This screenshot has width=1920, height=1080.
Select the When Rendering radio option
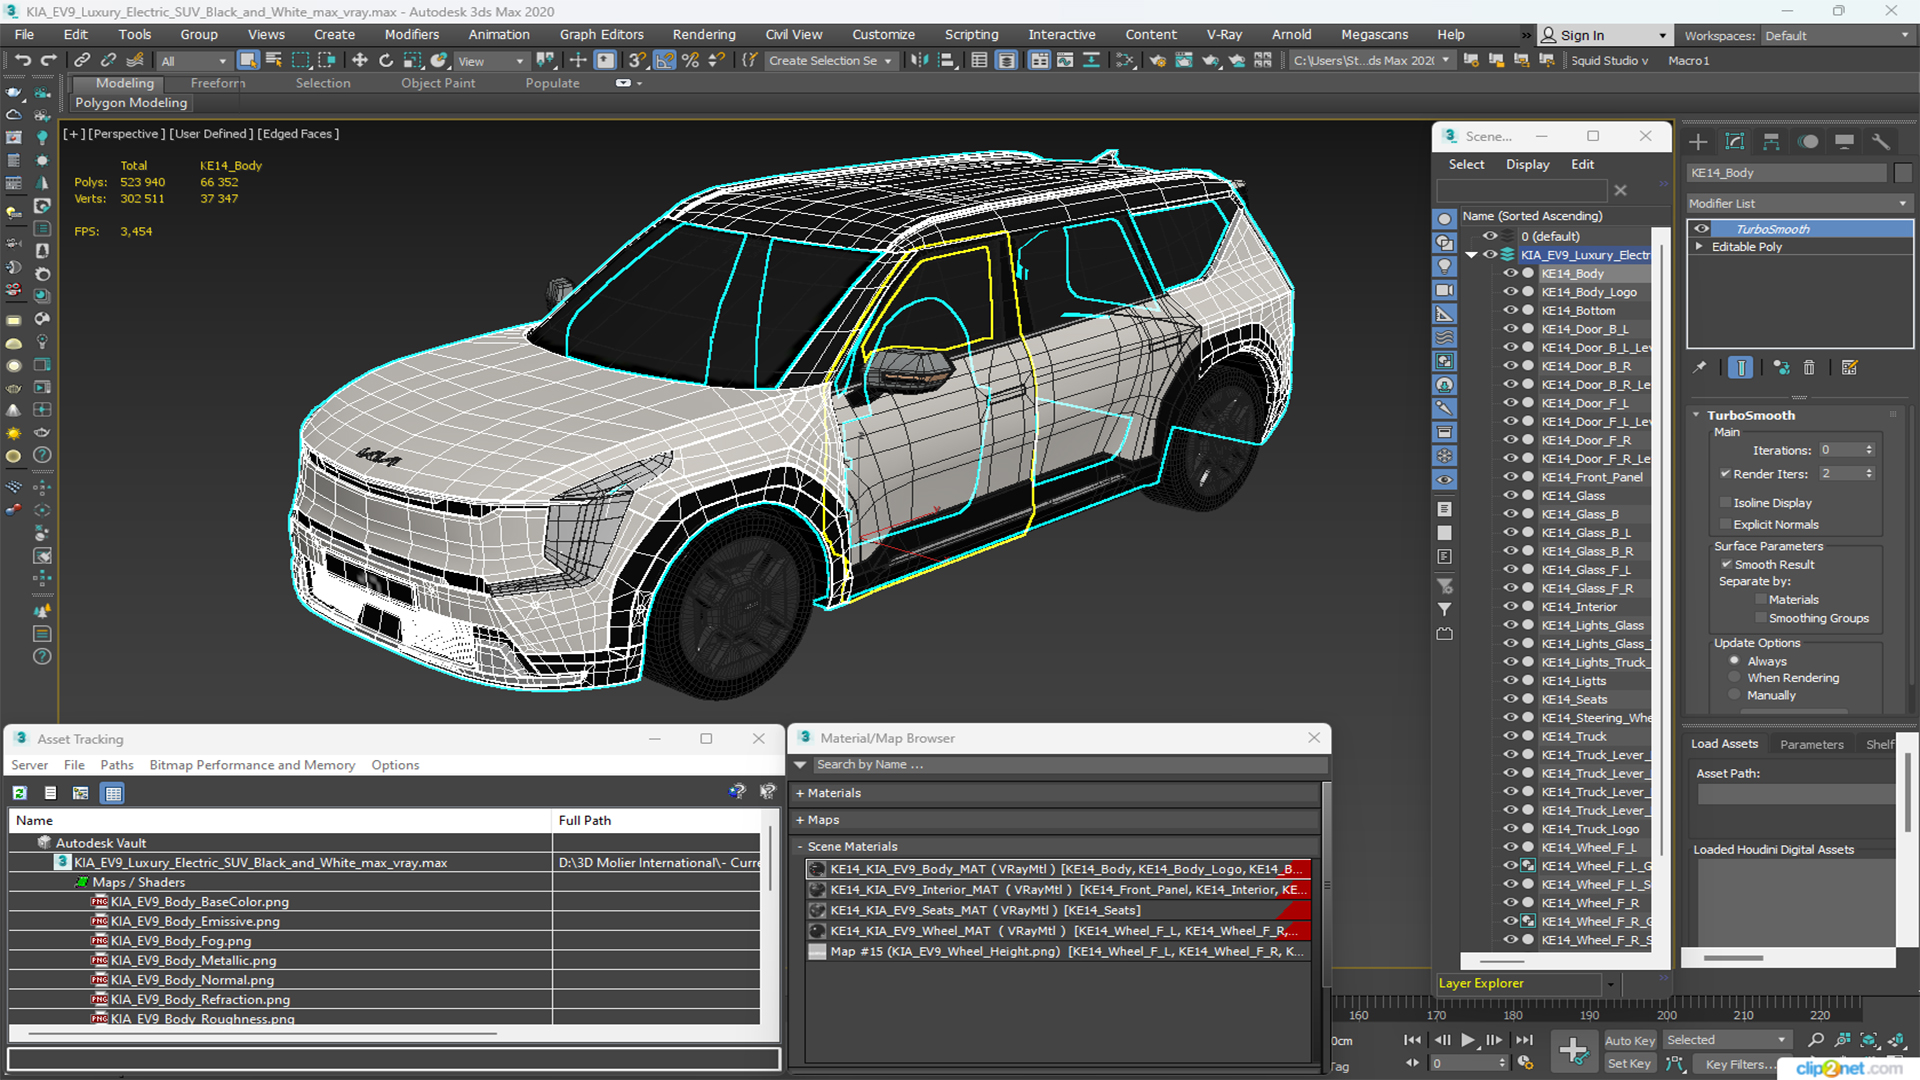click(x=1735, y=678)
